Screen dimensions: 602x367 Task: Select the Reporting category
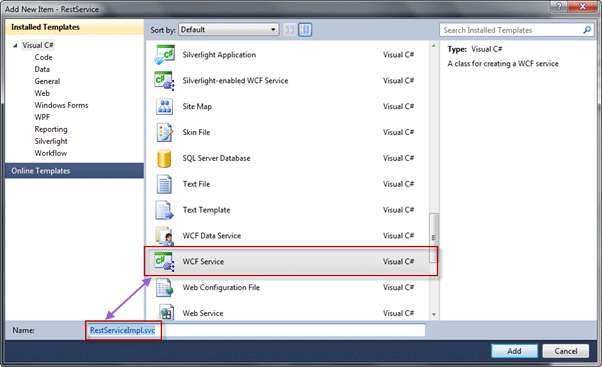tap(51, 129)
